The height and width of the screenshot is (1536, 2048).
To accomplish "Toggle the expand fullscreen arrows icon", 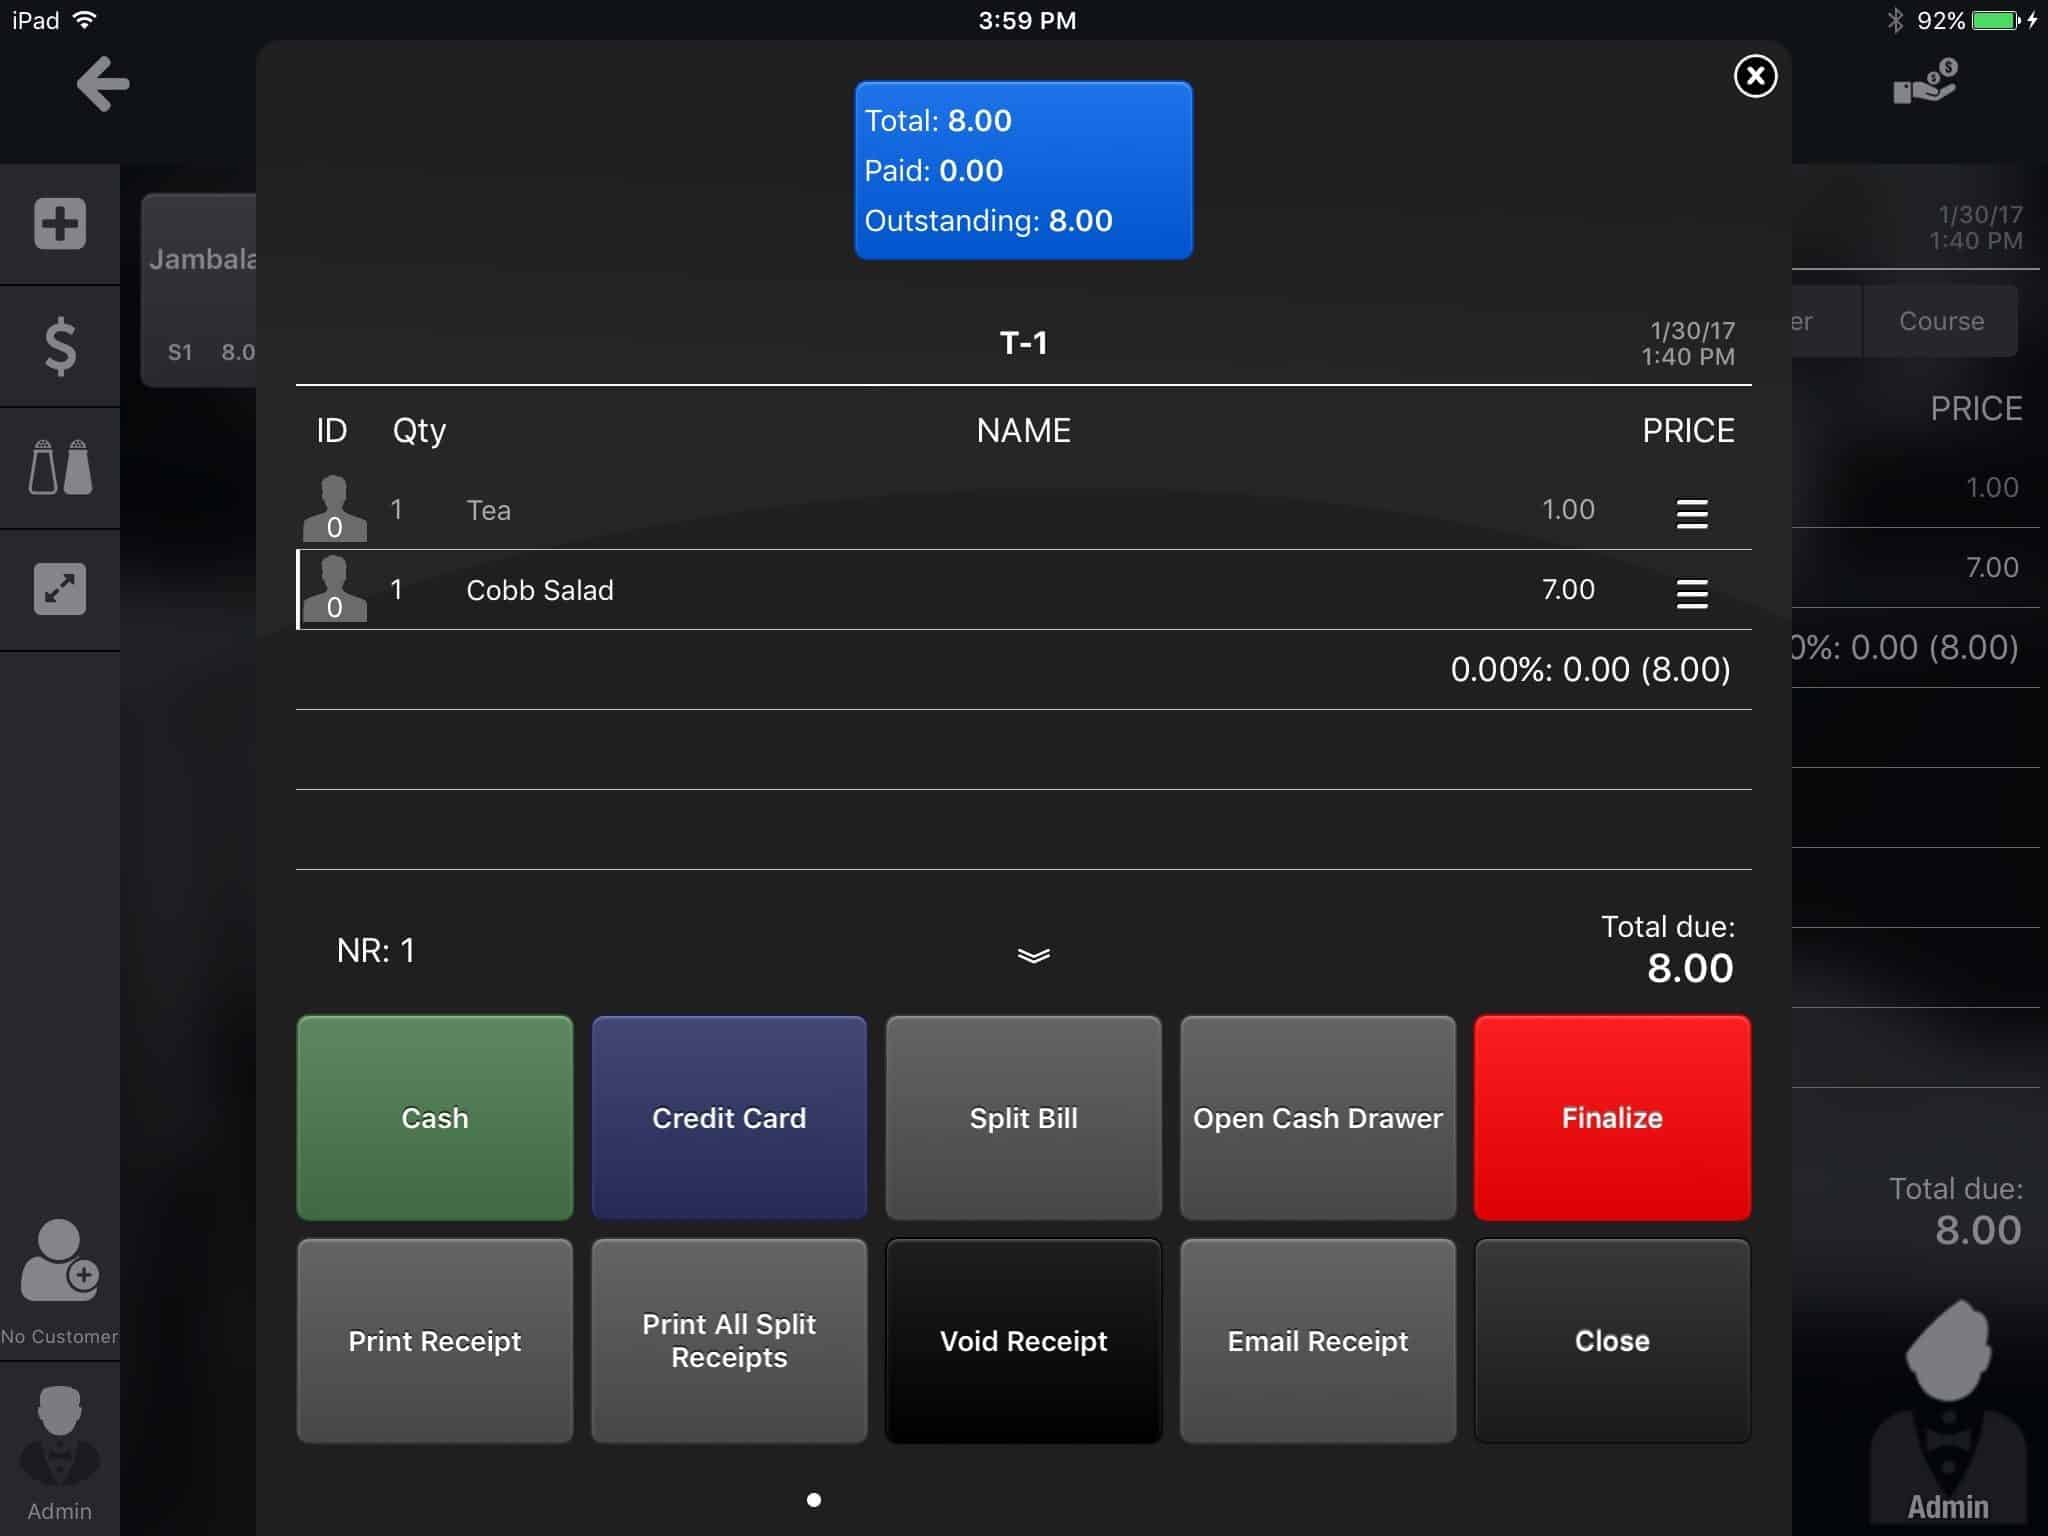I will tap(60, 589).
